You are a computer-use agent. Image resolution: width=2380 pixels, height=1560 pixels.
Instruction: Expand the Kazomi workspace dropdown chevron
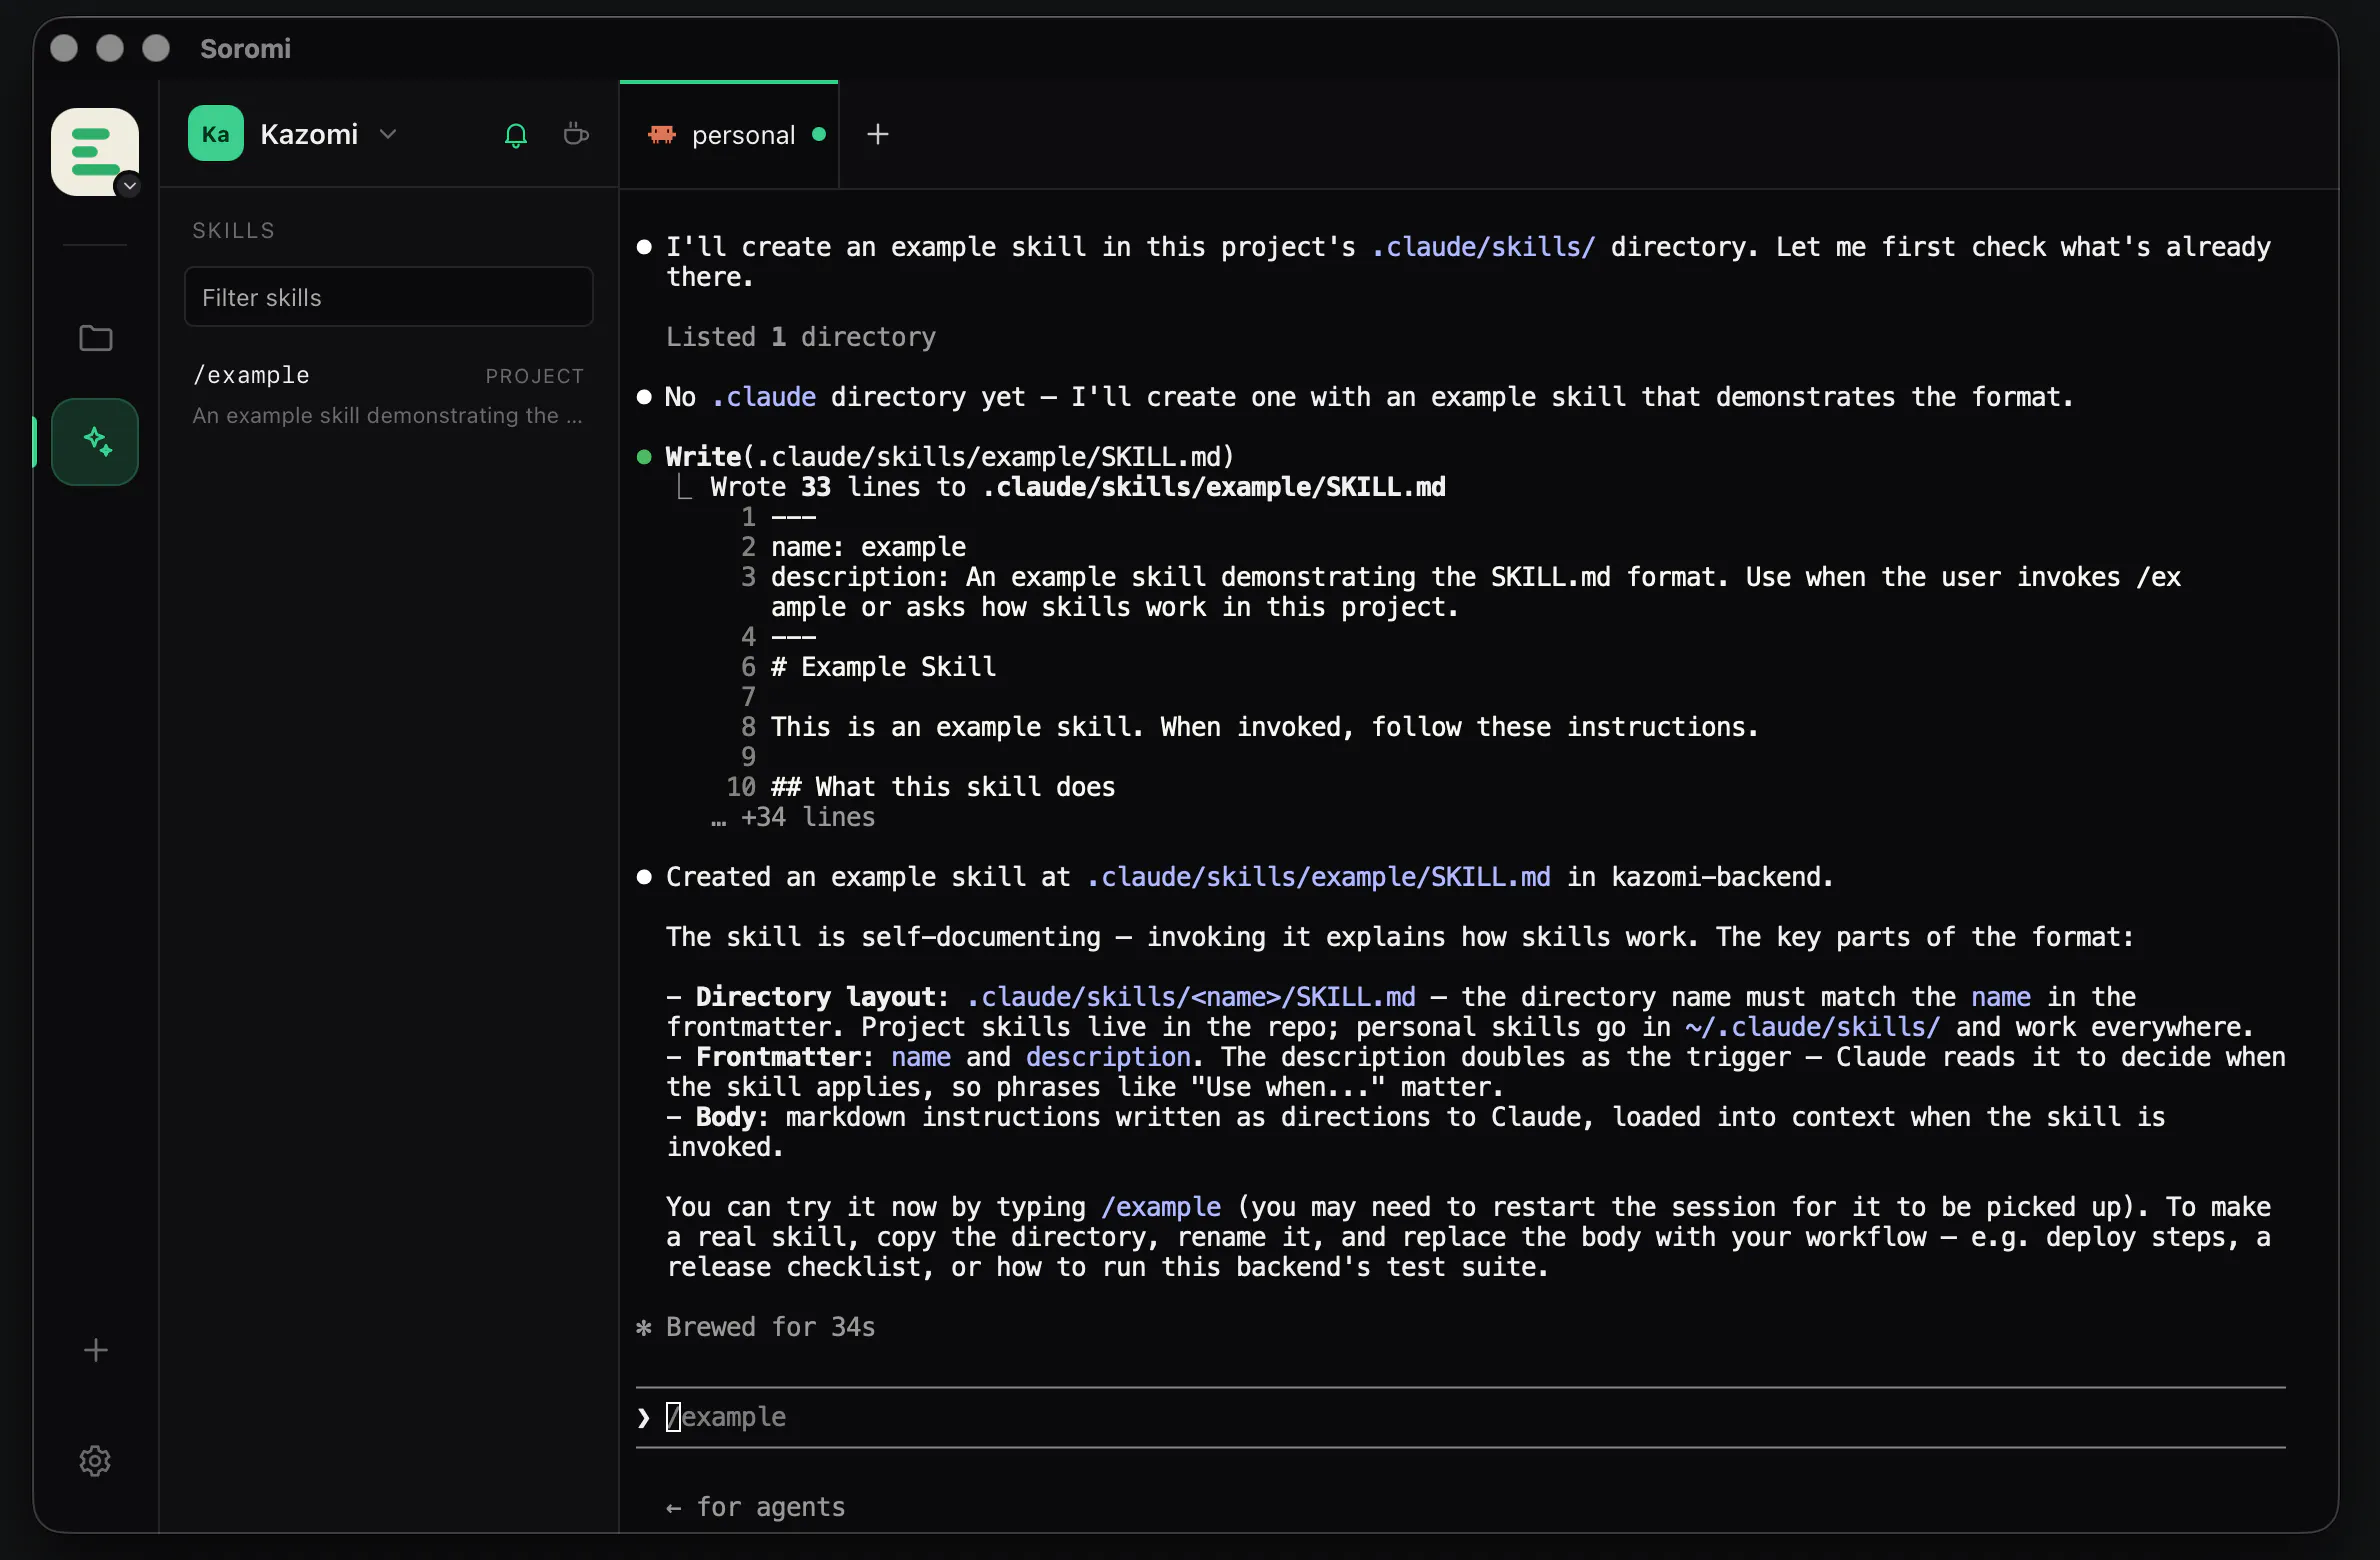pos(389,134)
